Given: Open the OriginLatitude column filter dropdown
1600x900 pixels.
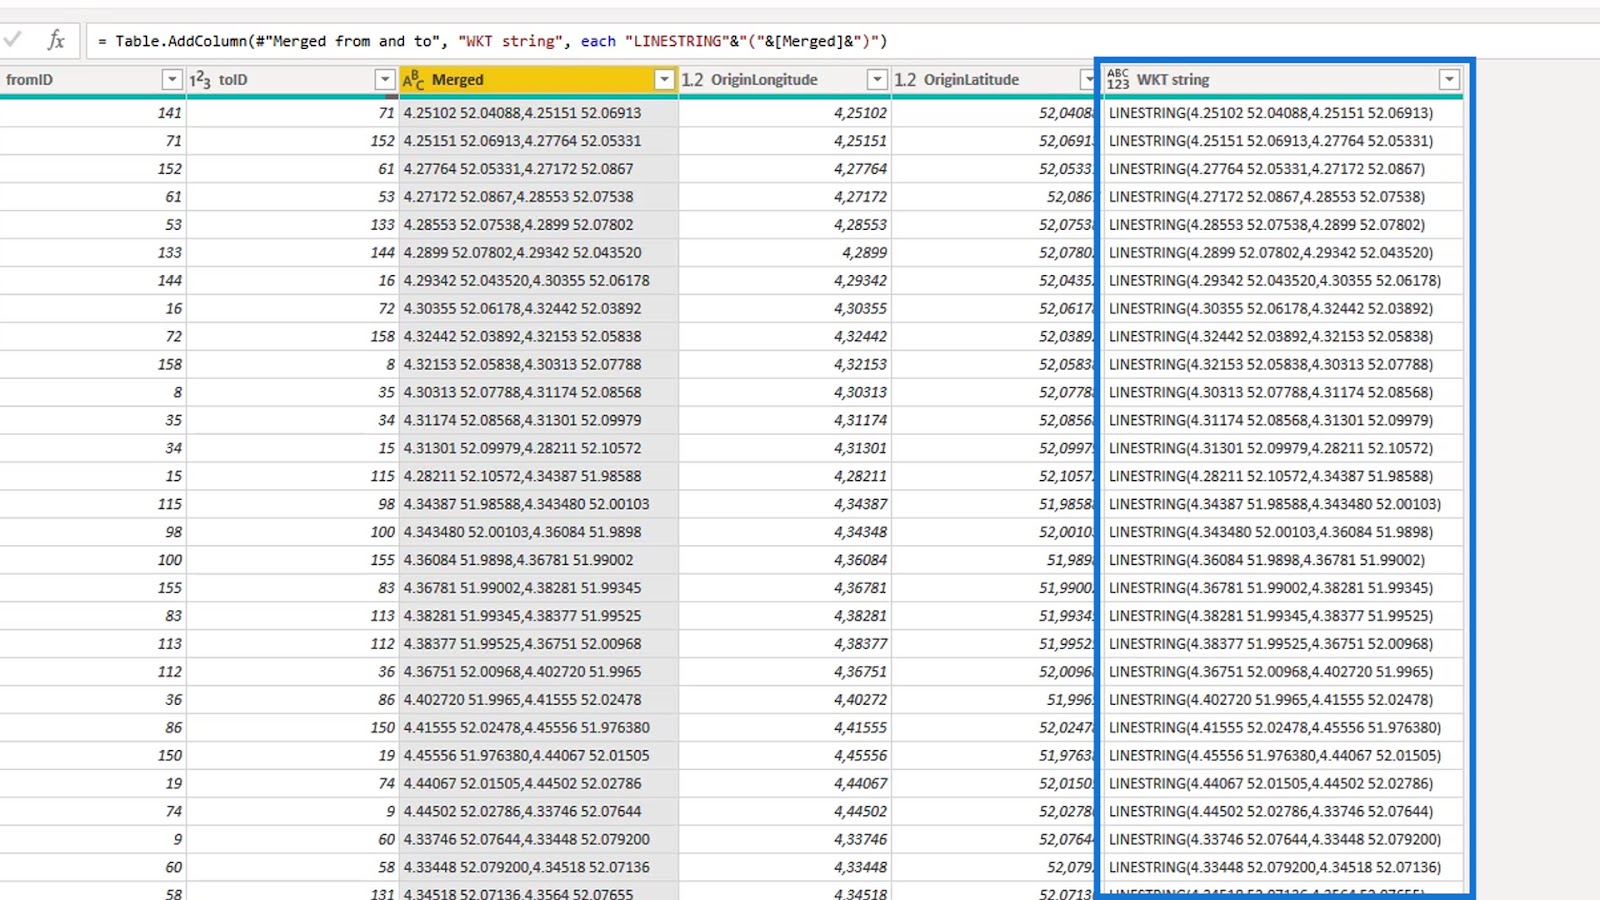Looking at the screenshot, I should point(1088,79).
